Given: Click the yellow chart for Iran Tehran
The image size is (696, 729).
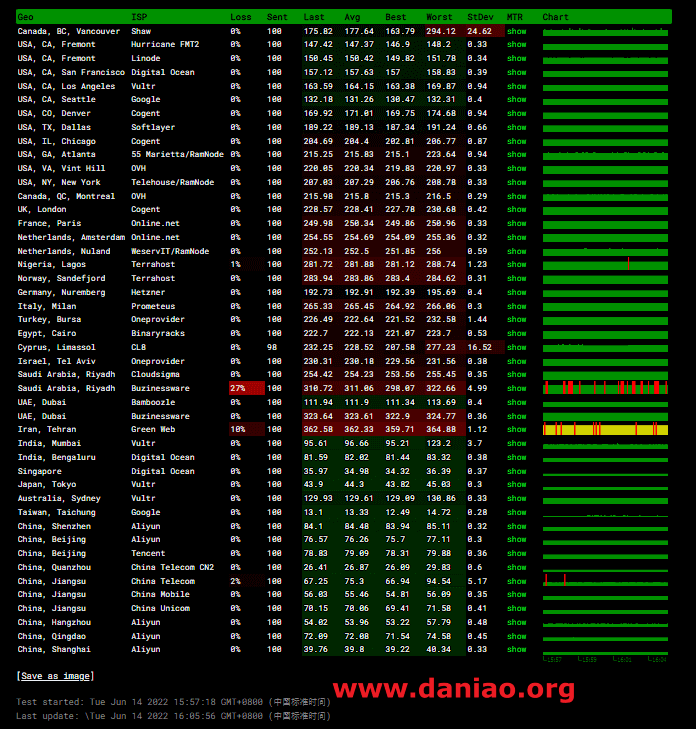Looking at the screenshot, I should [x=605, y=429].
